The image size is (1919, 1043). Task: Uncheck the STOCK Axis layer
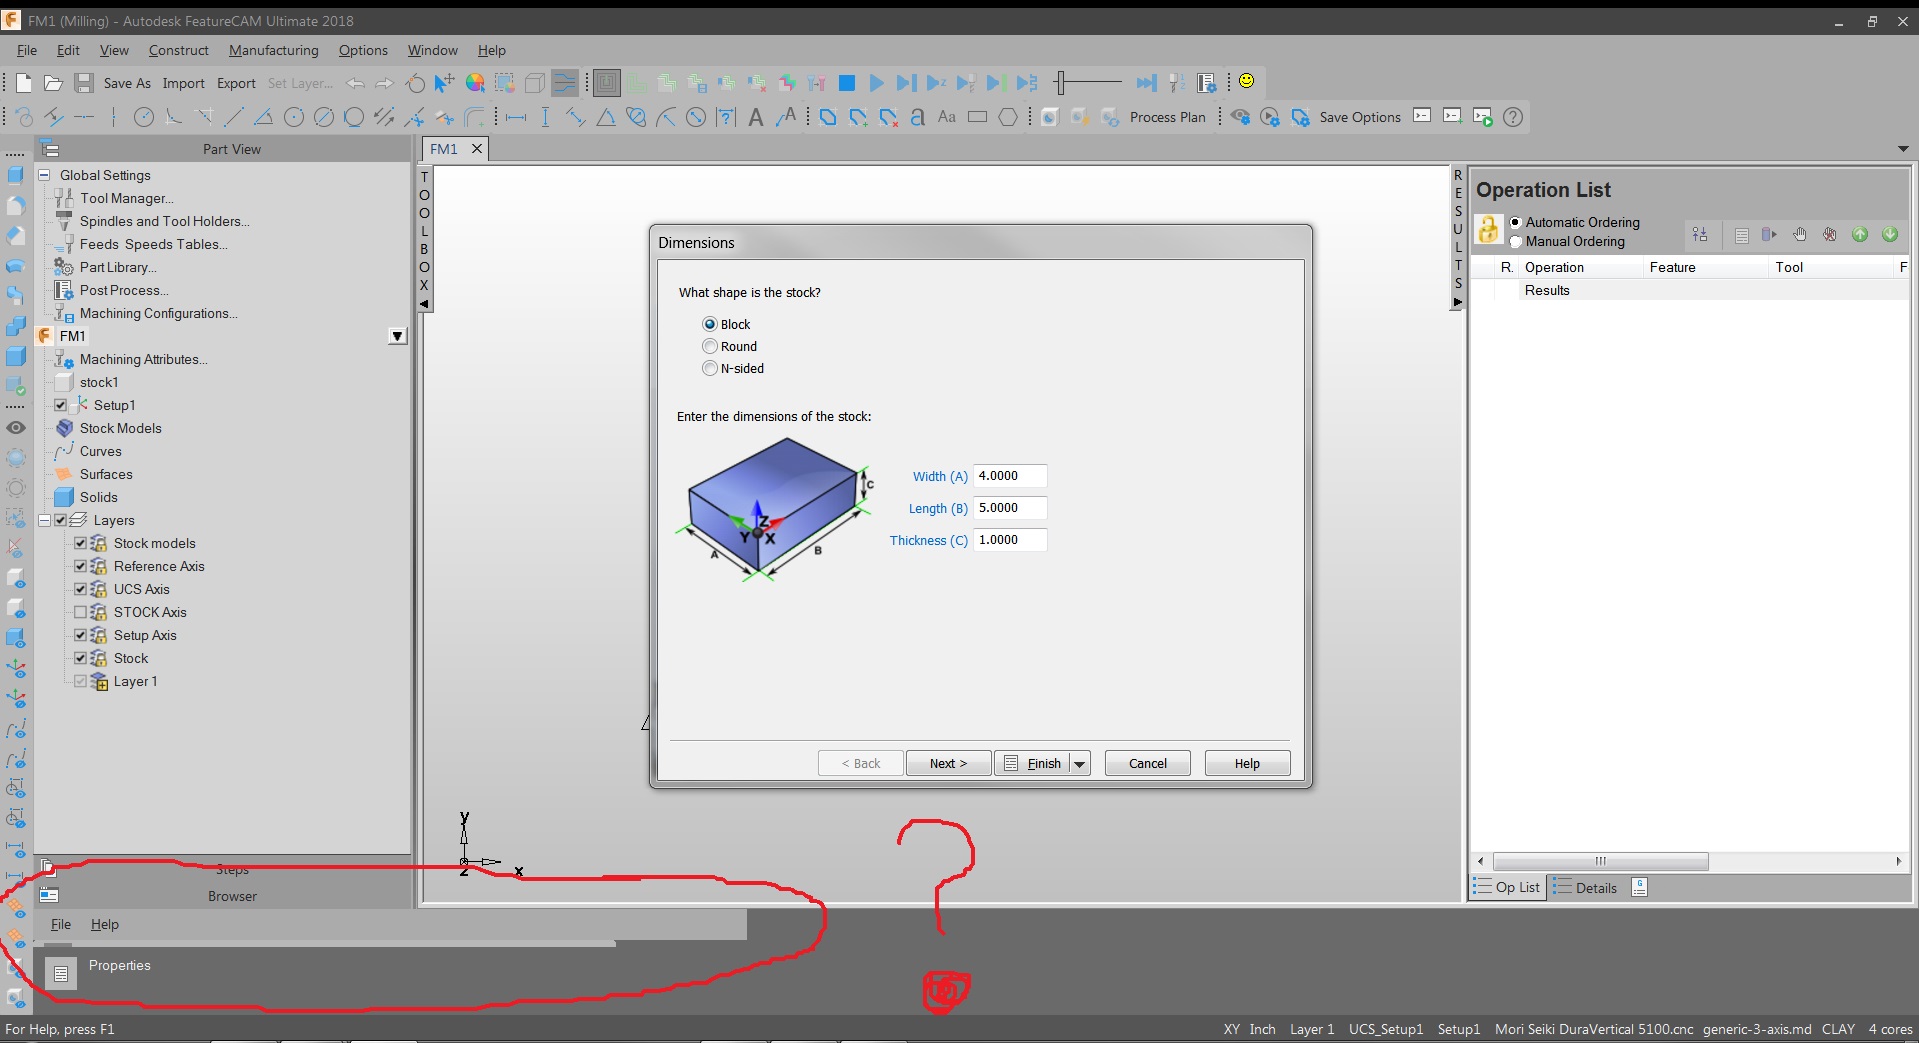tap(81, 611)
